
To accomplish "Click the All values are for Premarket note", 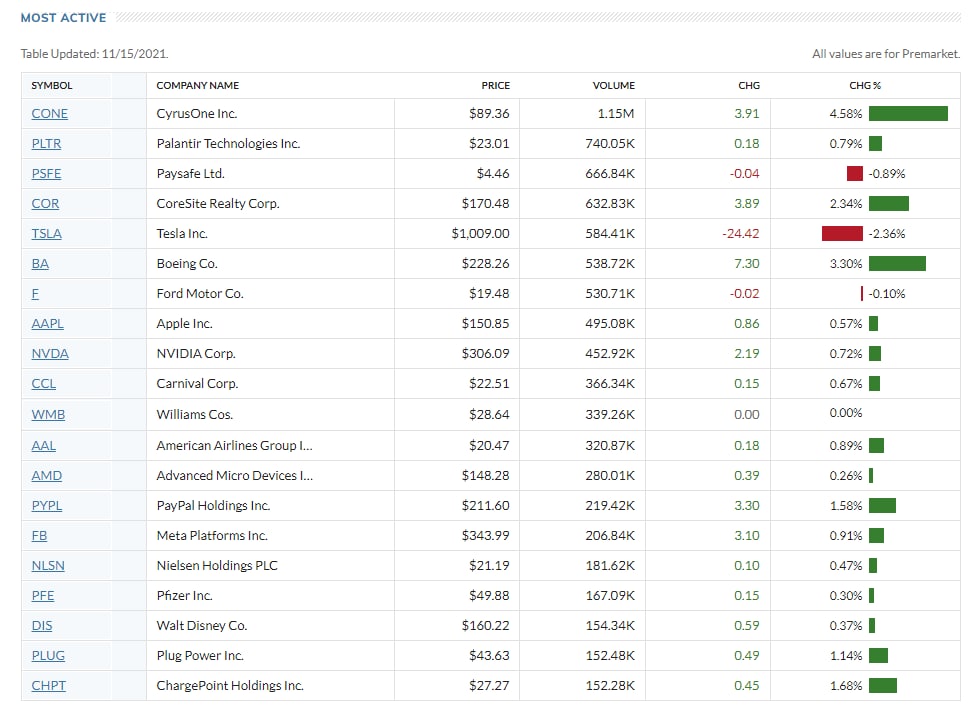I will pos(886,54).
